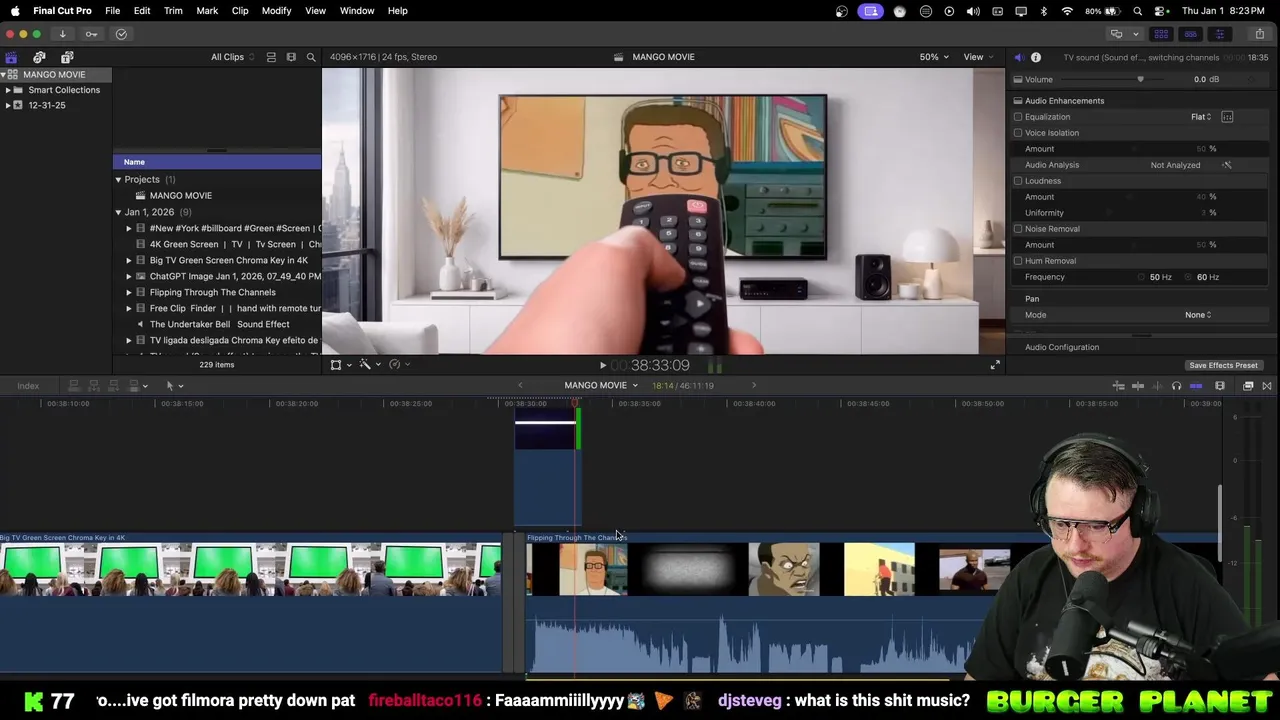This screenshot has height=720, width=1280.
Task: Open the equalizer graphic controls button
Action: coord(1227,117)
